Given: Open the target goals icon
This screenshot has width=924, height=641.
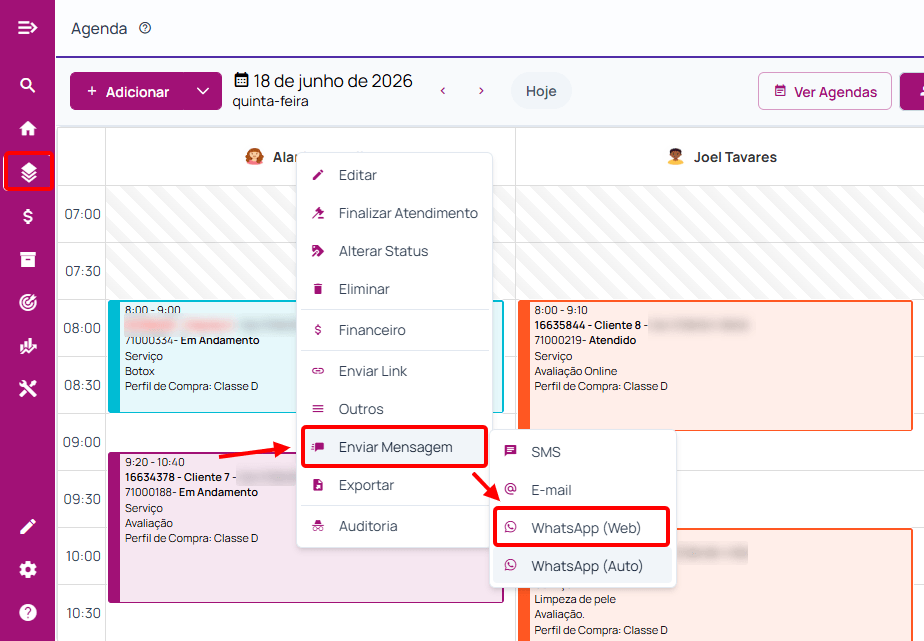Looking at the screenshot, I should point(28,302).
